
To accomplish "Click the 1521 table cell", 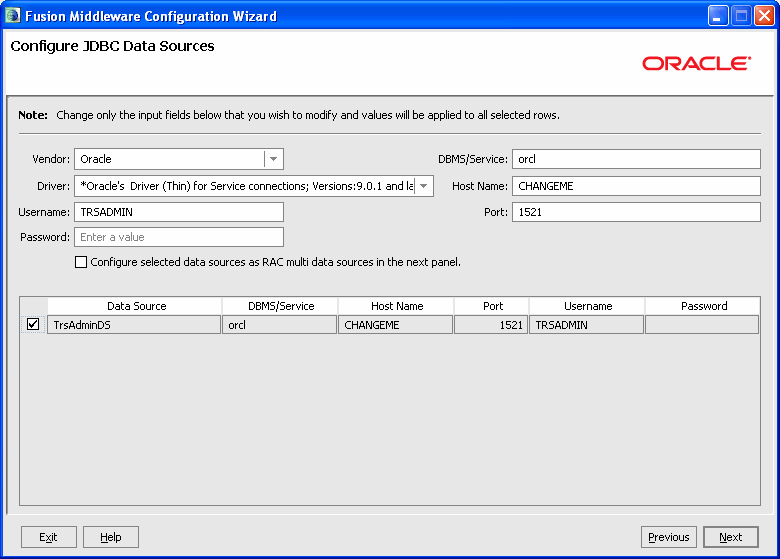I will click(491, 325).
